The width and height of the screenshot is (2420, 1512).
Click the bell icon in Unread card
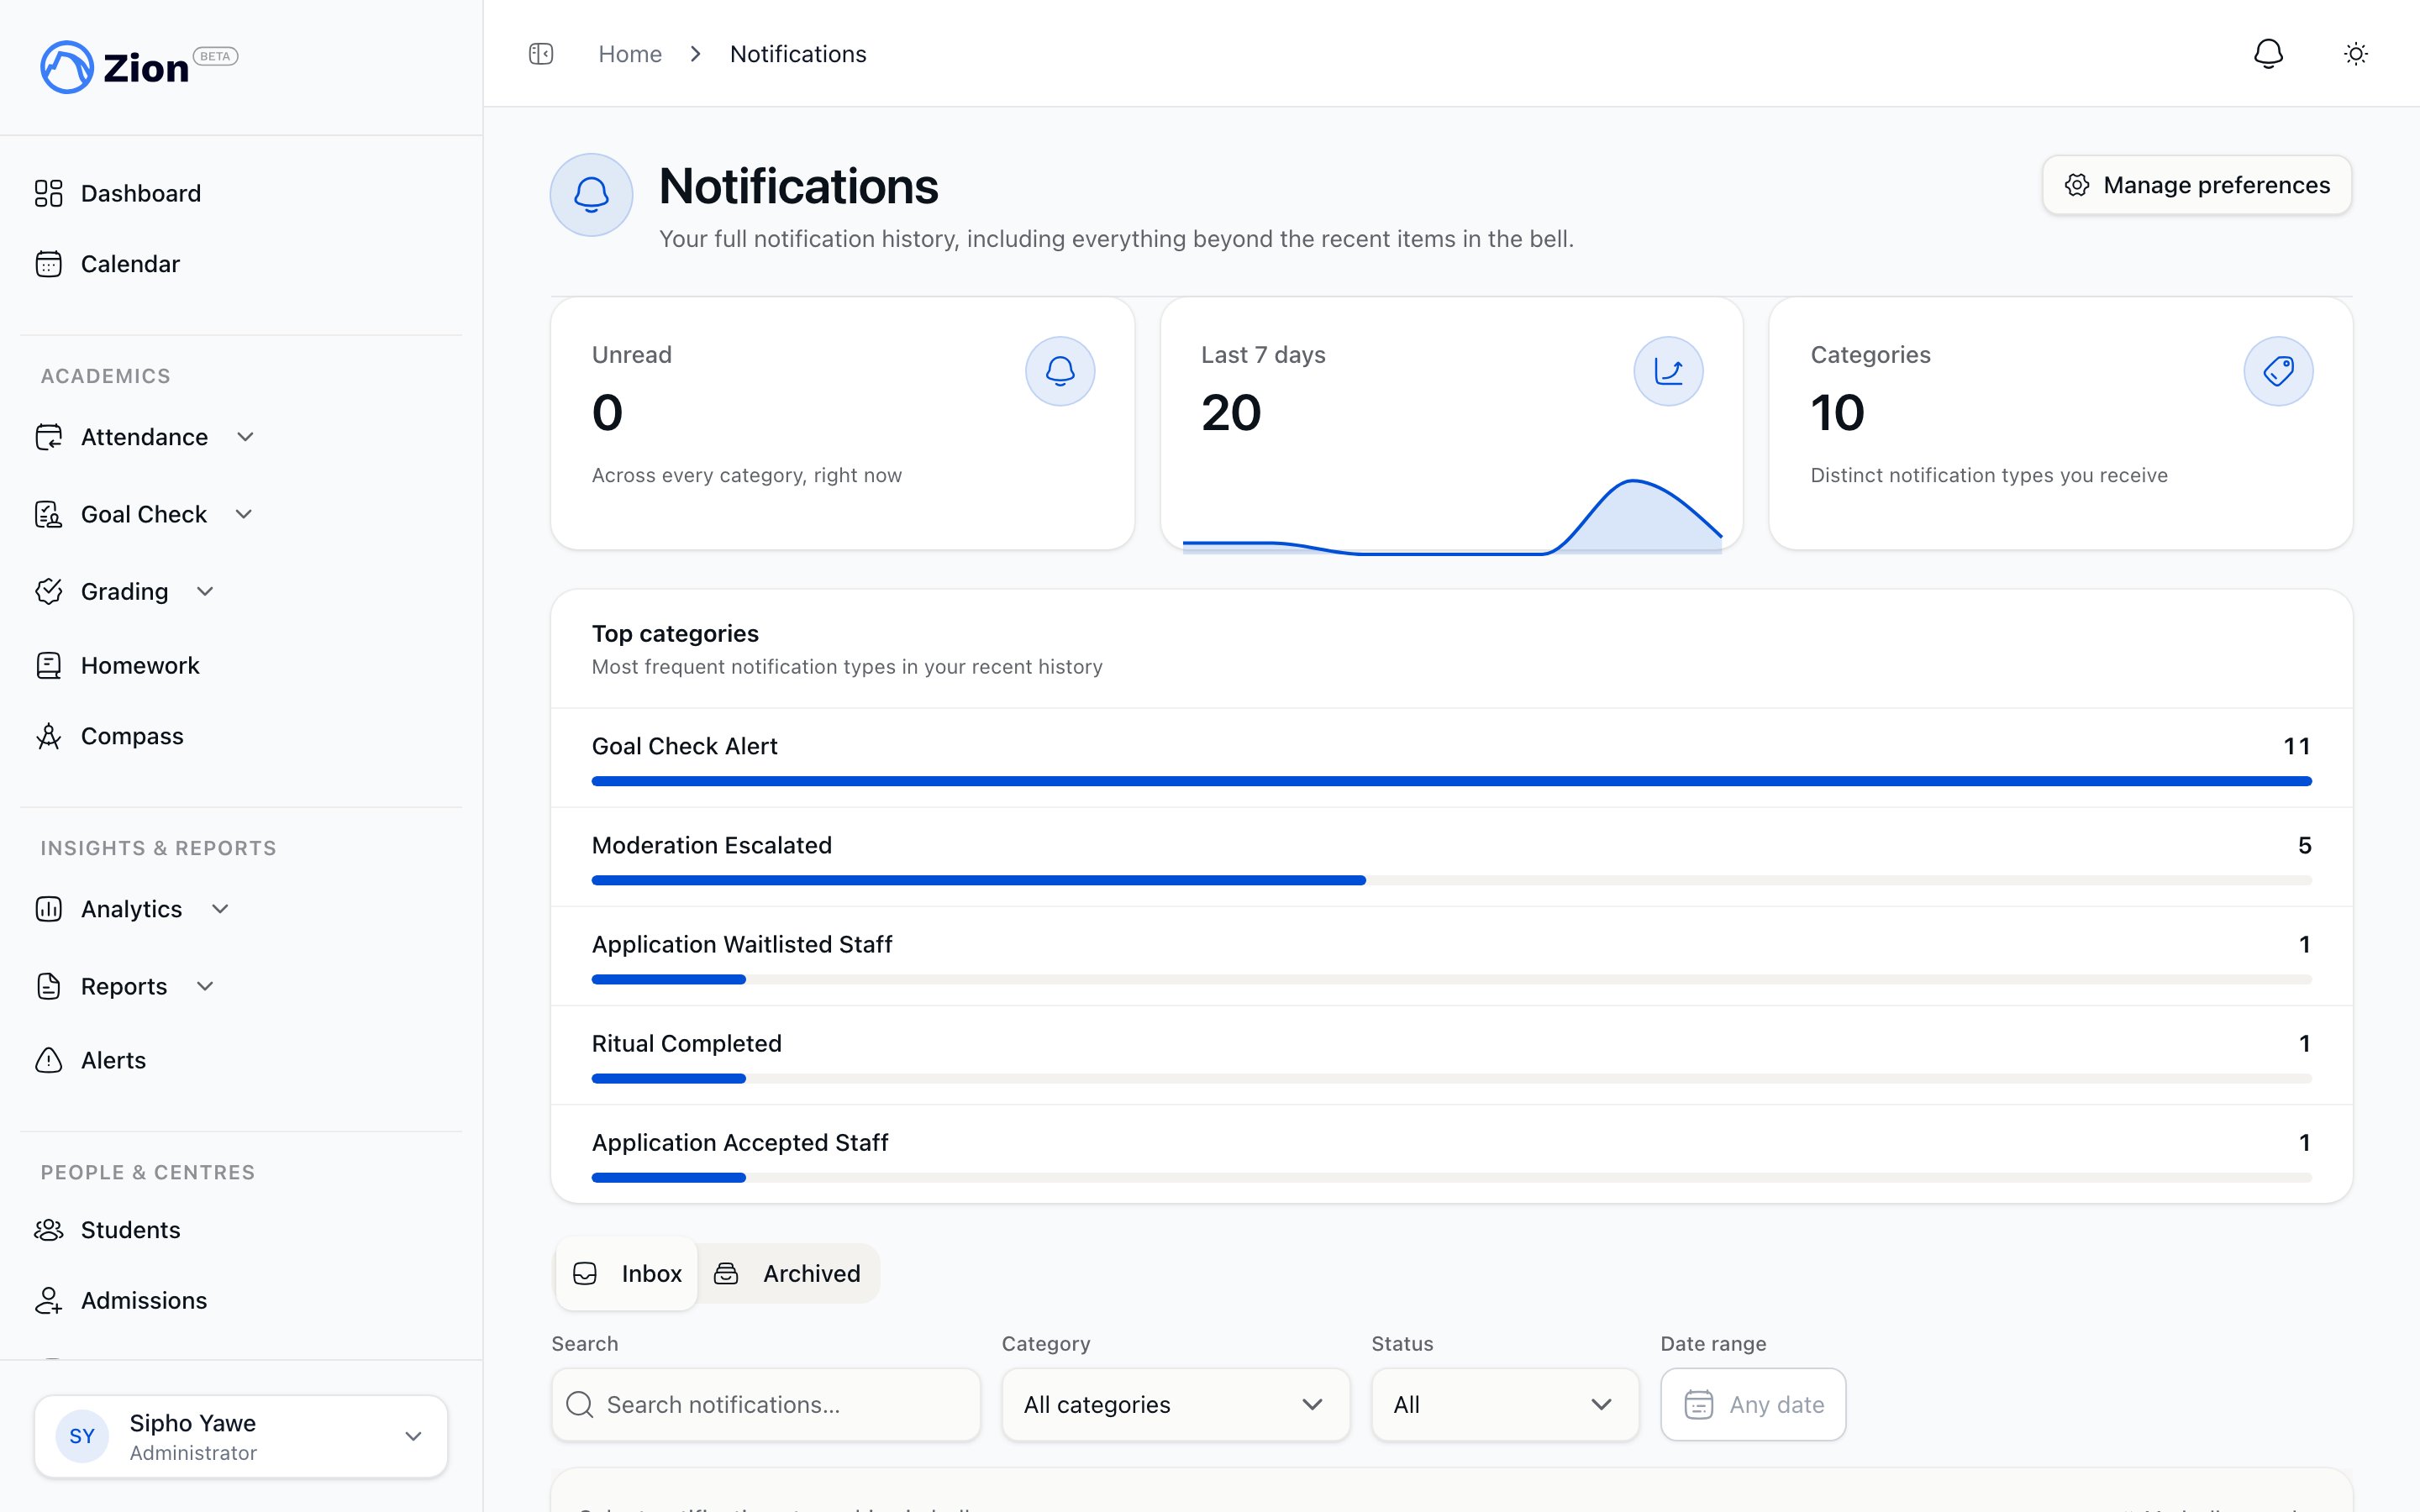point(1060,371)
